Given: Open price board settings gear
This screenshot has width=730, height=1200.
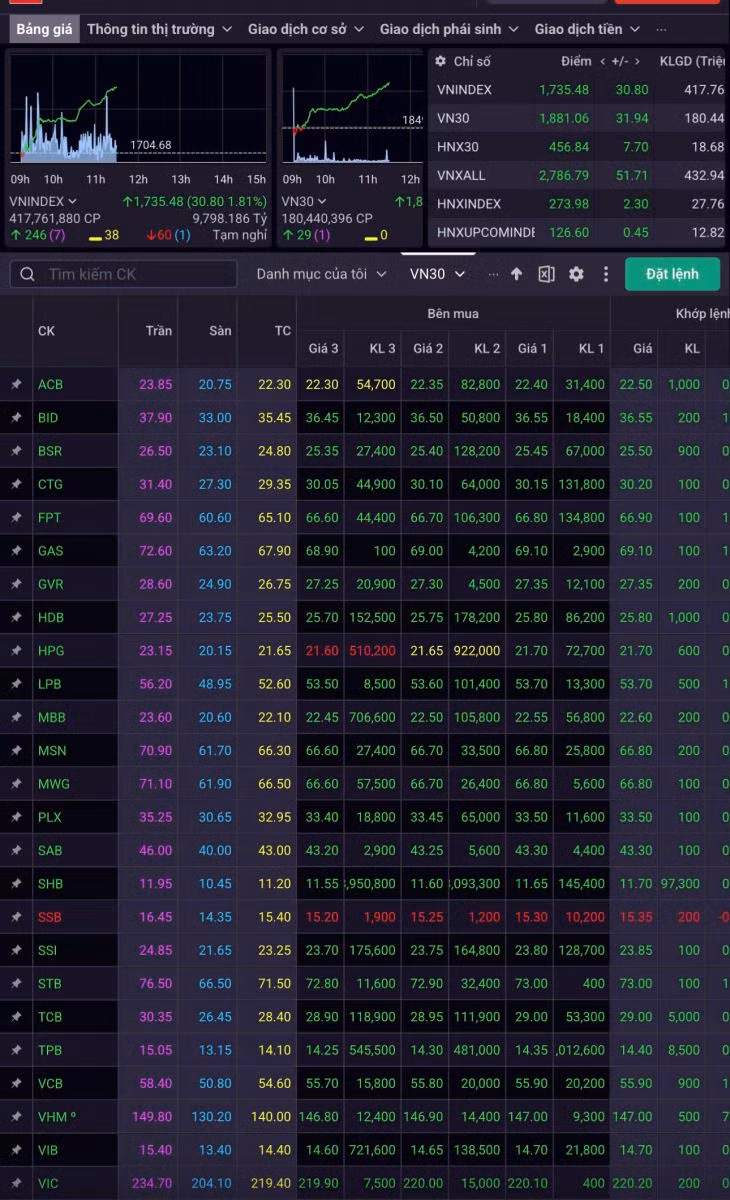Looking at the screenshot, I should tap(576, 274).
